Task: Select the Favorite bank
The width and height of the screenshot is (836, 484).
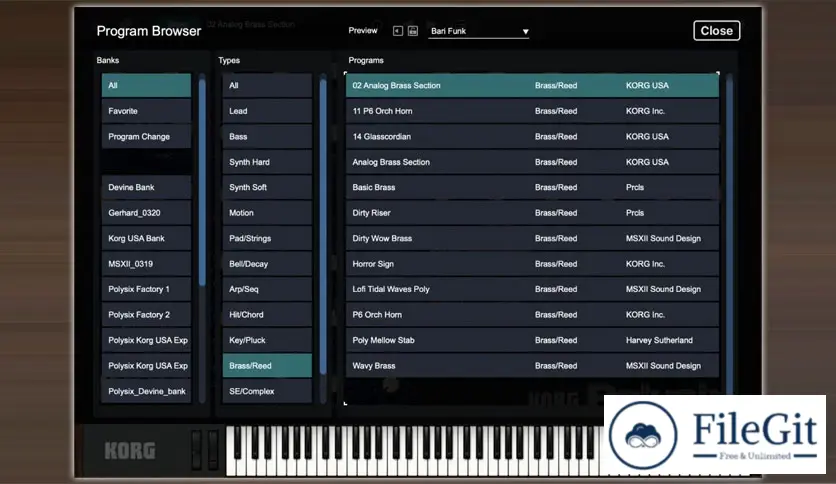Action: click(x=146, y=111)
